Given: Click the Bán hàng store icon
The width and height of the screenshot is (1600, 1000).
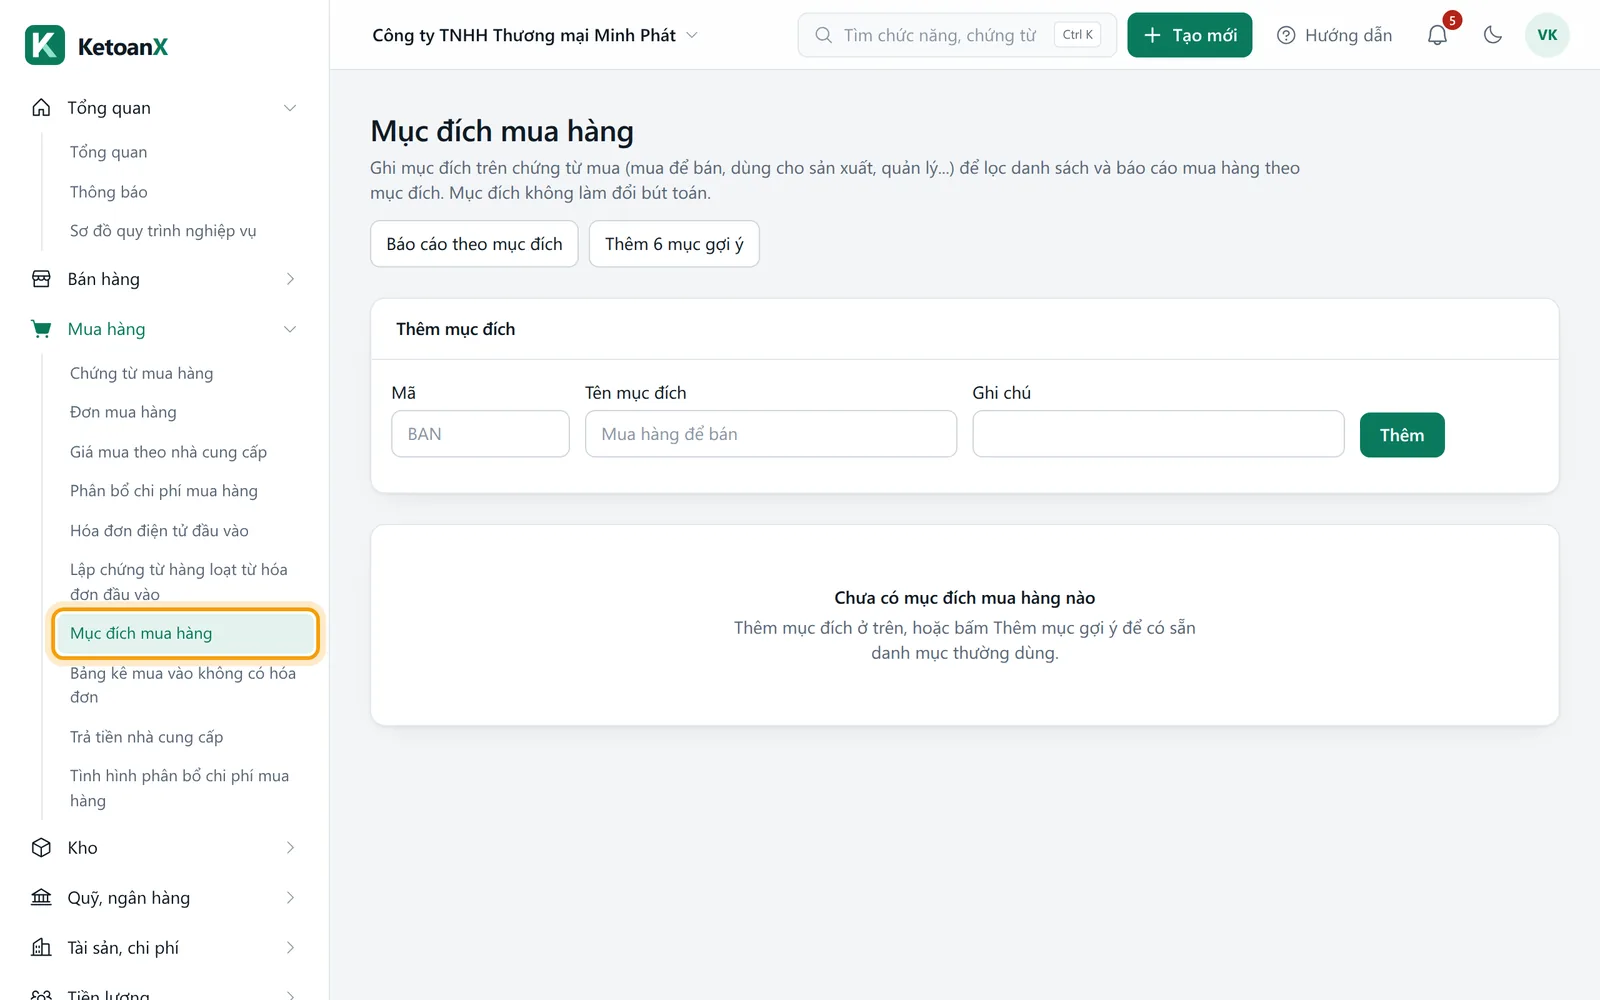Looking at the screenshot, I should tap(41, 279).
